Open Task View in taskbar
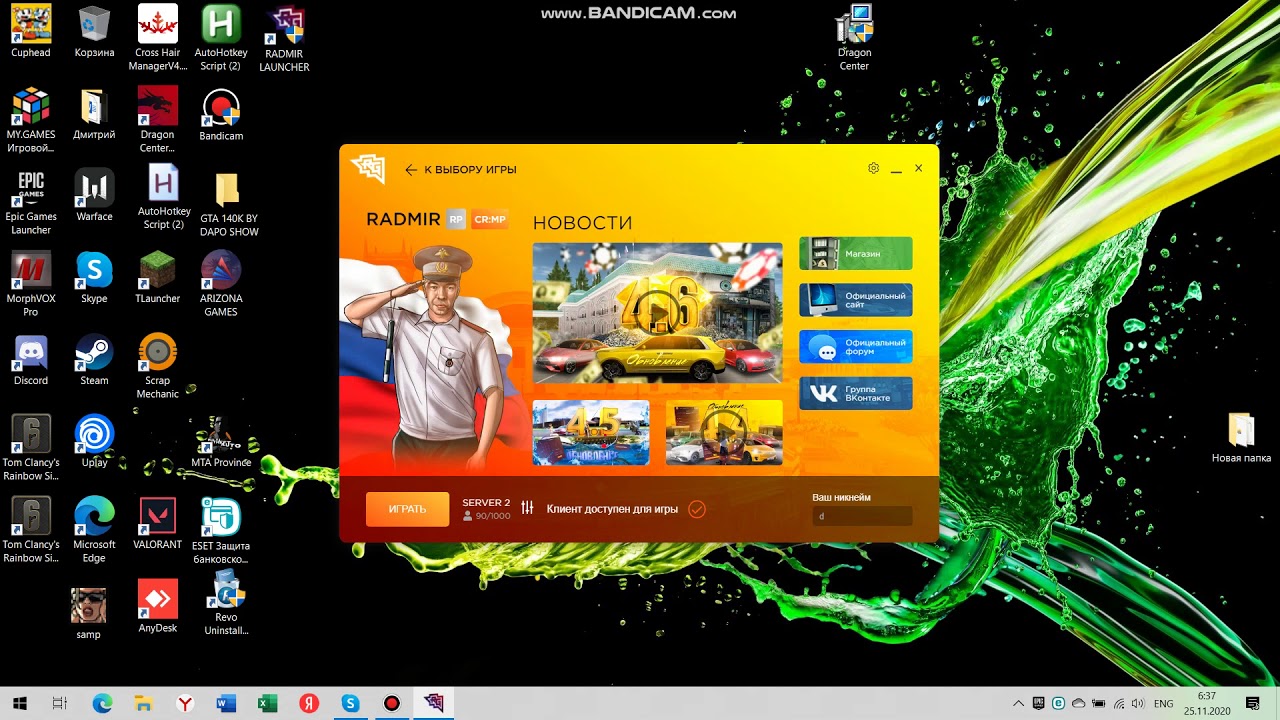Viewport: 1280px width, 720px height. point(60,703)
